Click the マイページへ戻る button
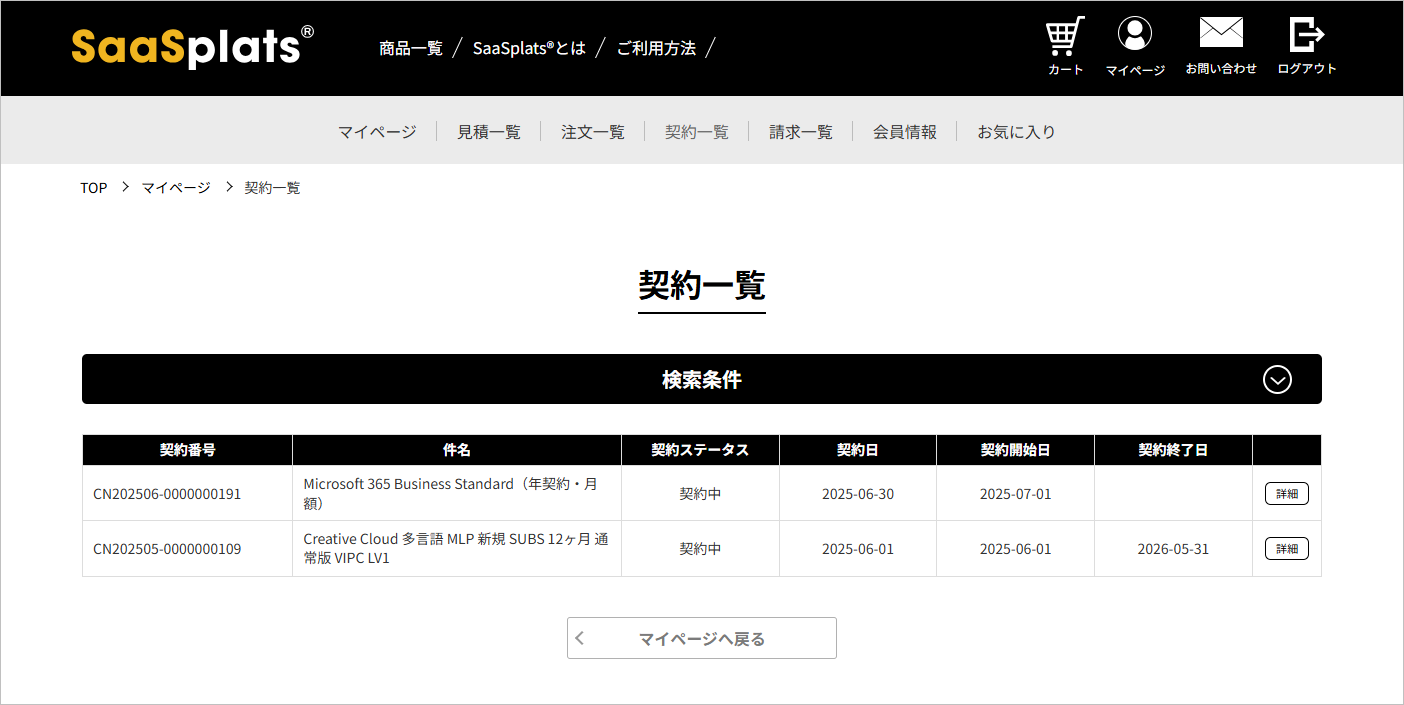Image resolution: width=1404 pixels, height=705 pixels. pos(702,638)
